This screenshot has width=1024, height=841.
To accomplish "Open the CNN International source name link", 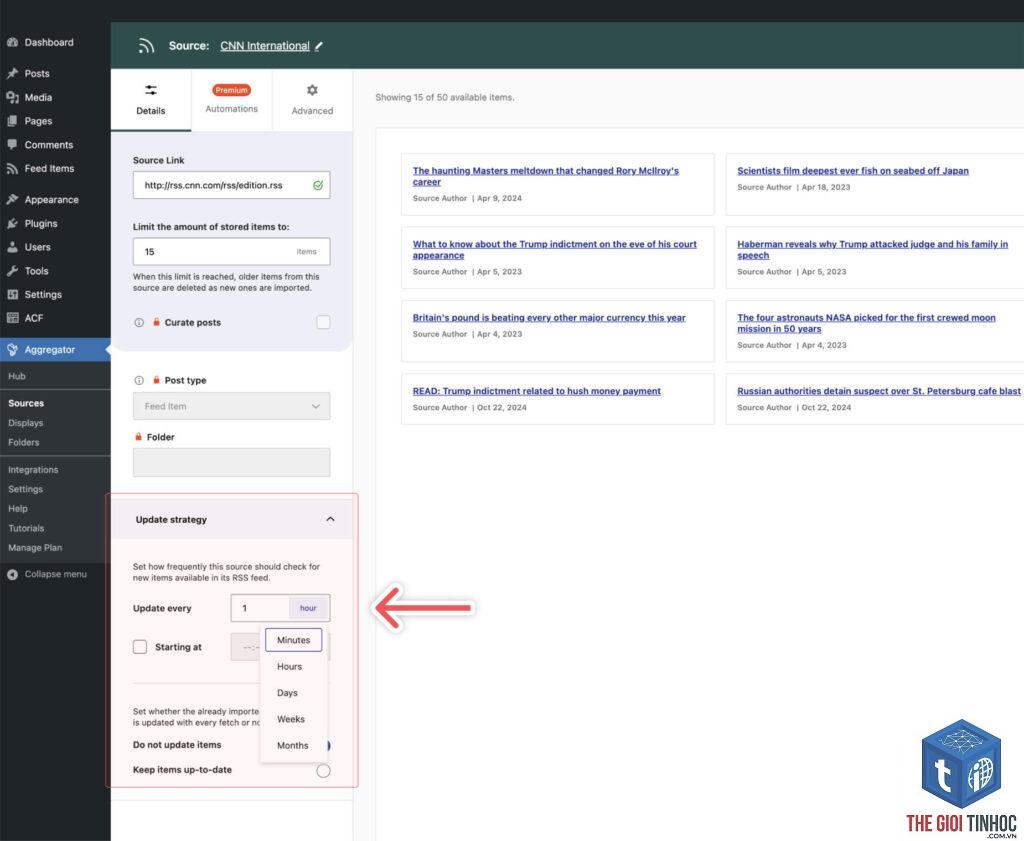I will [x=264, y=46].
